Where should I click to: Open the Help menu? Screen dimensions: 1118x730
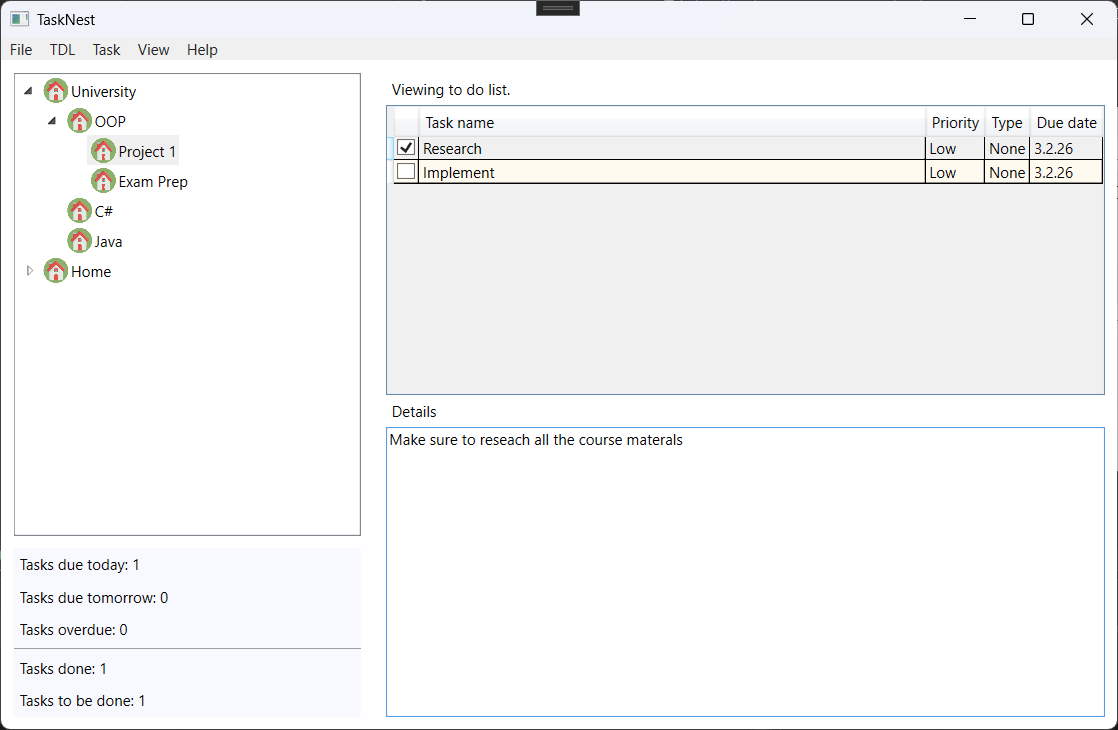point(202,50)
